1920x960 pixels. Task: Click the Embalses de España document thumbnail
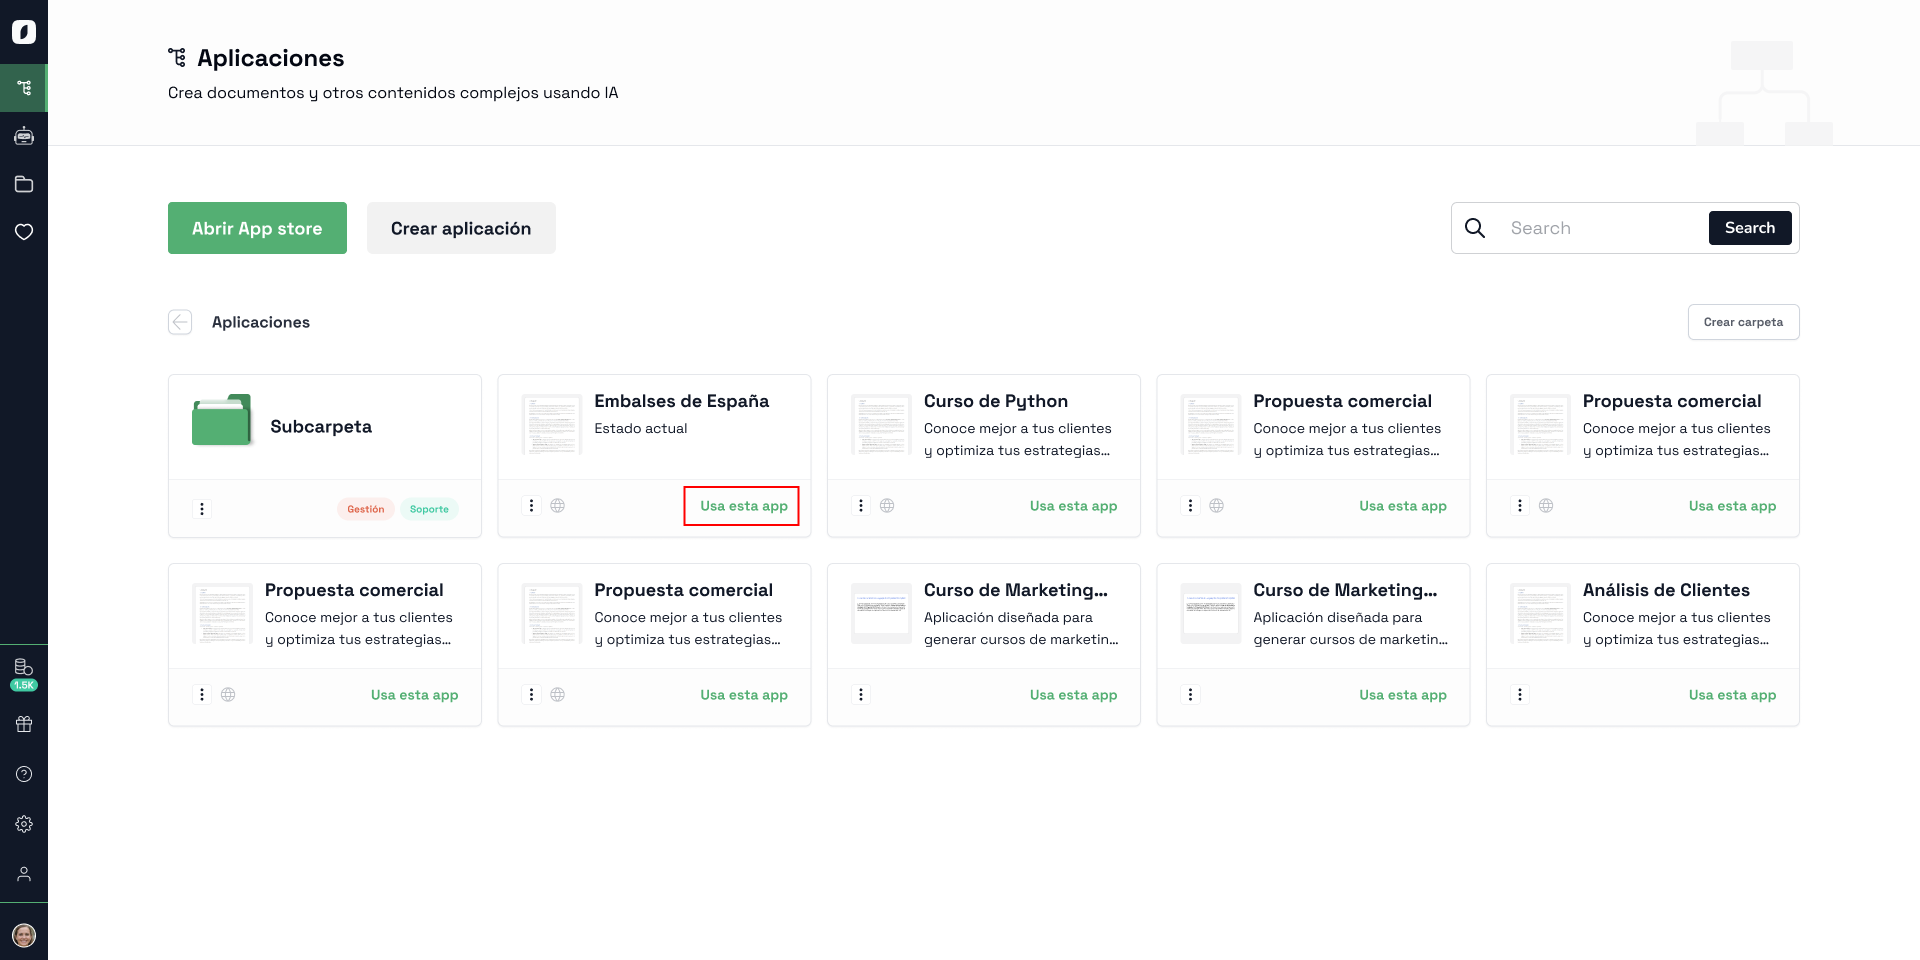click(x=552, y=424)
